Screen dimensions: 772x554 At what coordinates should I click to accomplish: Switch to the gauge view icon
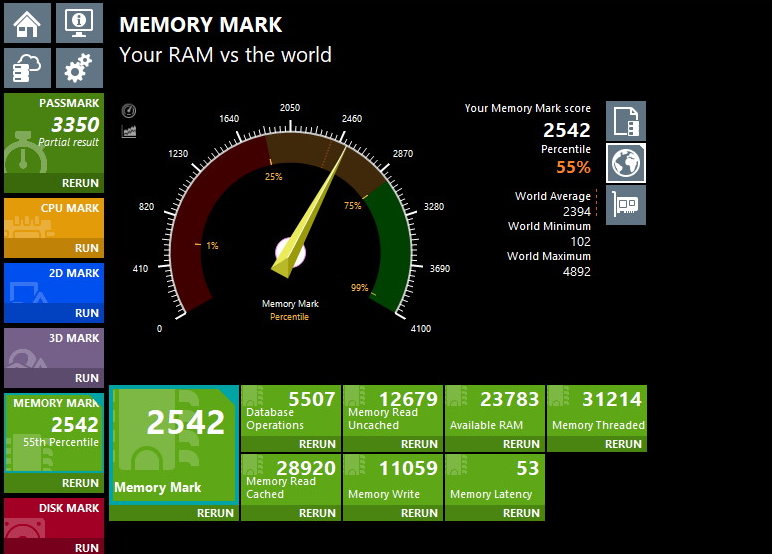129,111
